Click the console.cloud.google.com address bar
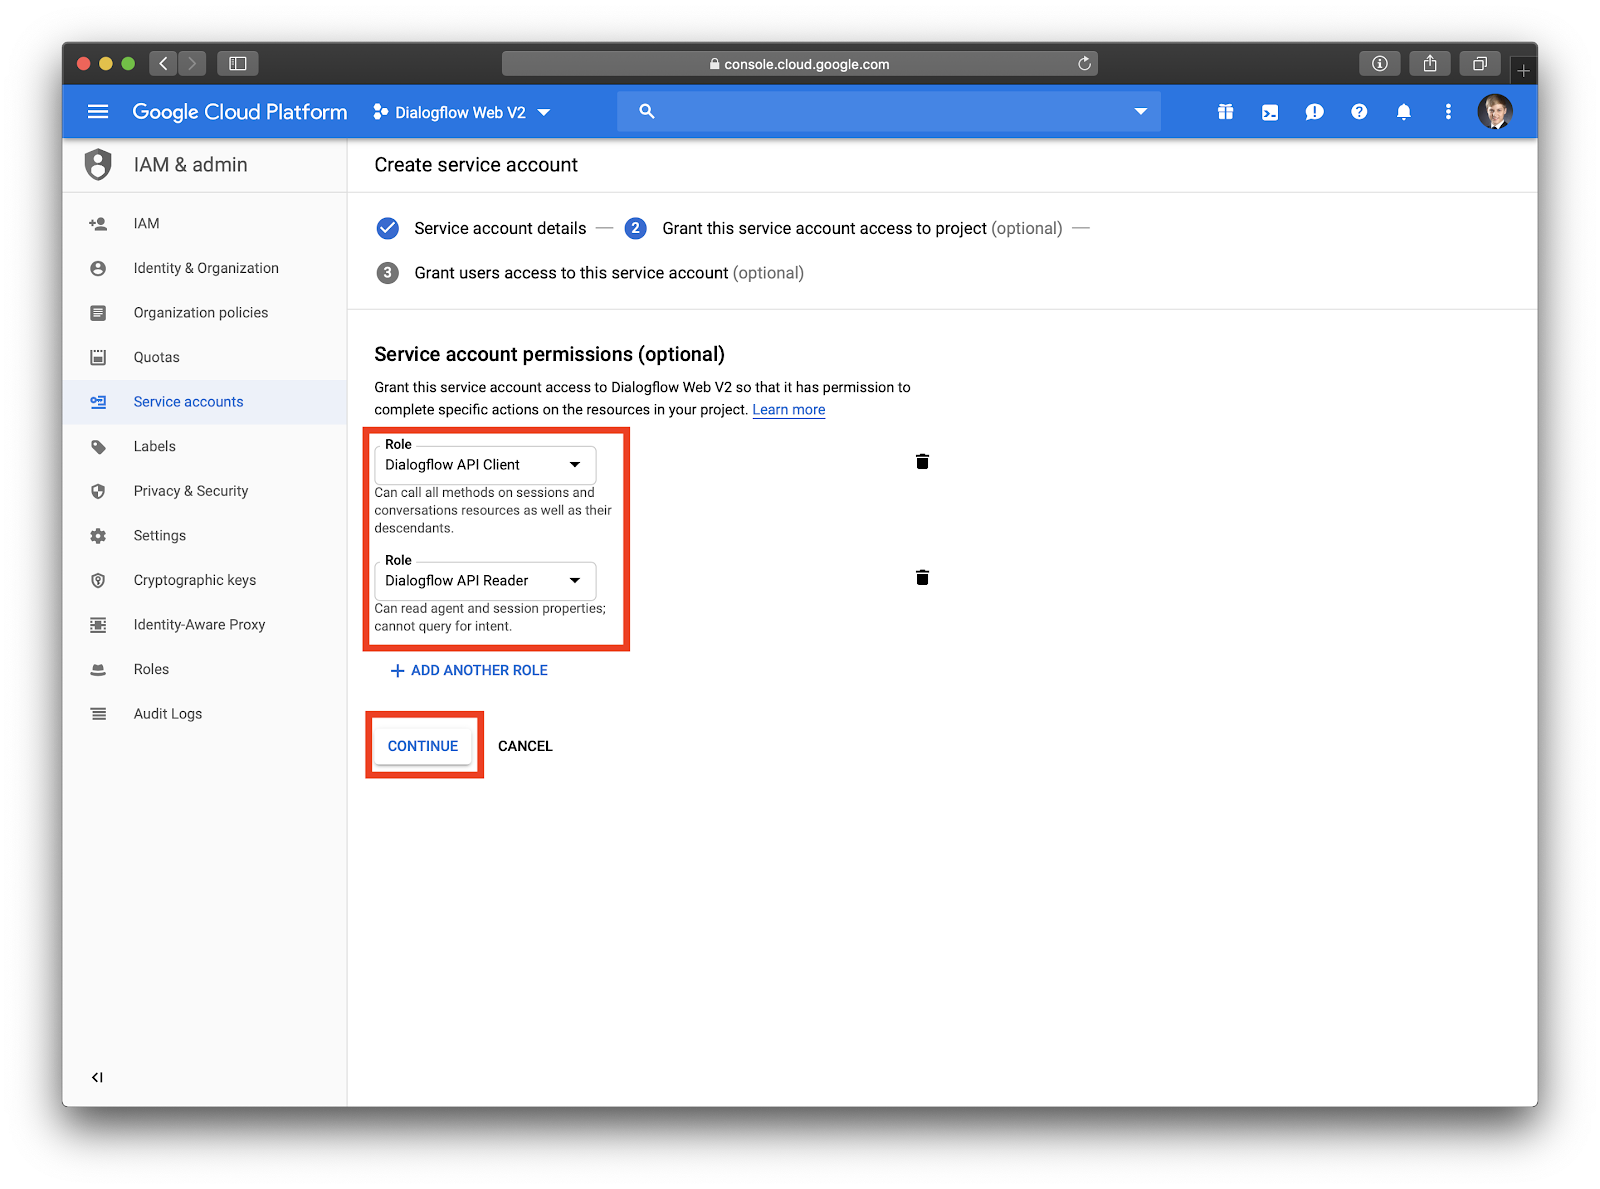 click(x=800, y=63)
